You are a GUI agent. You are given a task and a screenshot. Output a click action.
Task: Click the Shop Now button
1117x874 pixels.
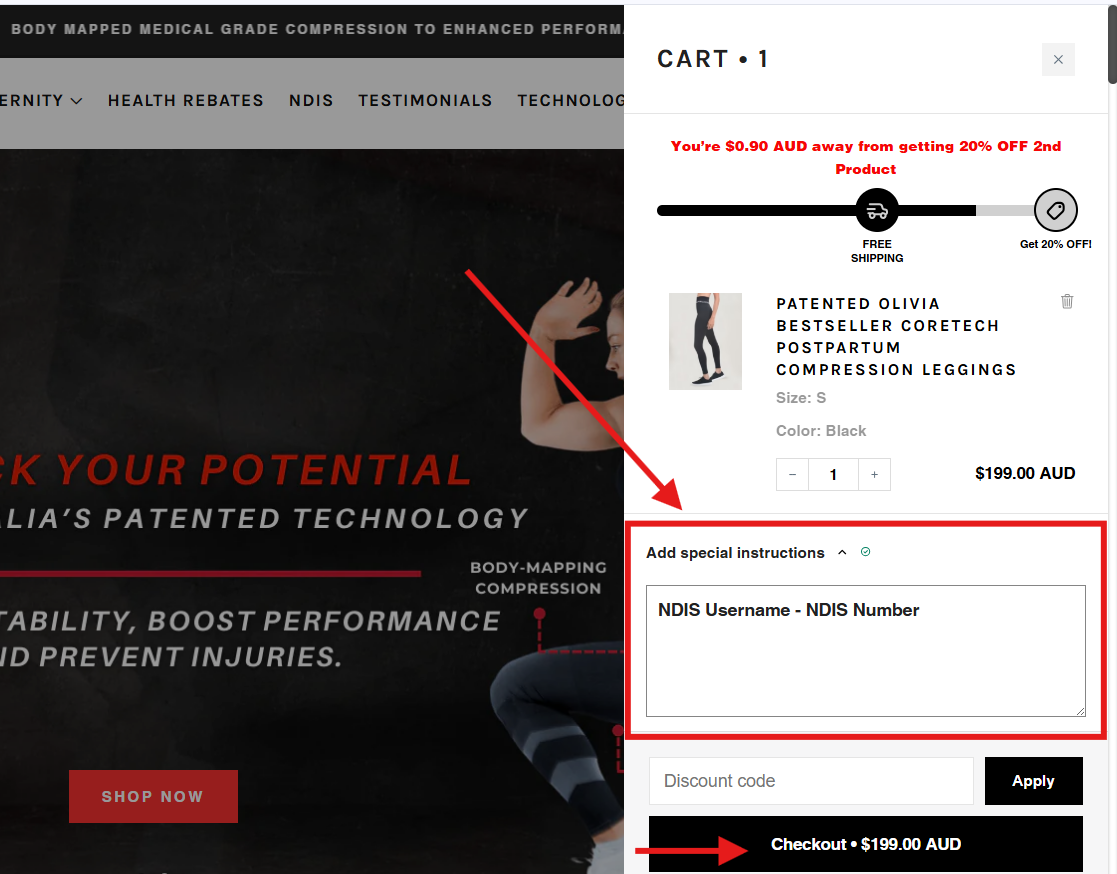click(153, 797)
